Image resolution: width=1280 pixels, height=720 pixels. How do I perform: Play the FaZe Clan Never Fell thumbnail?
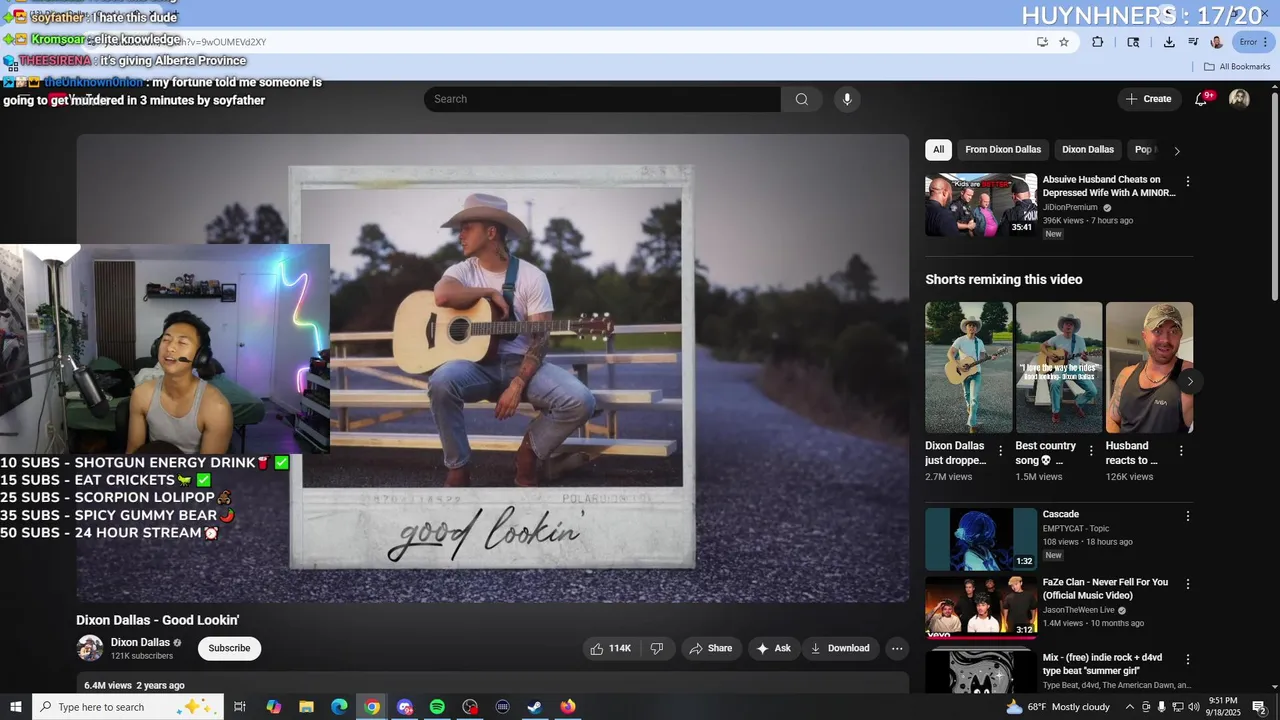tap(981, 607)
